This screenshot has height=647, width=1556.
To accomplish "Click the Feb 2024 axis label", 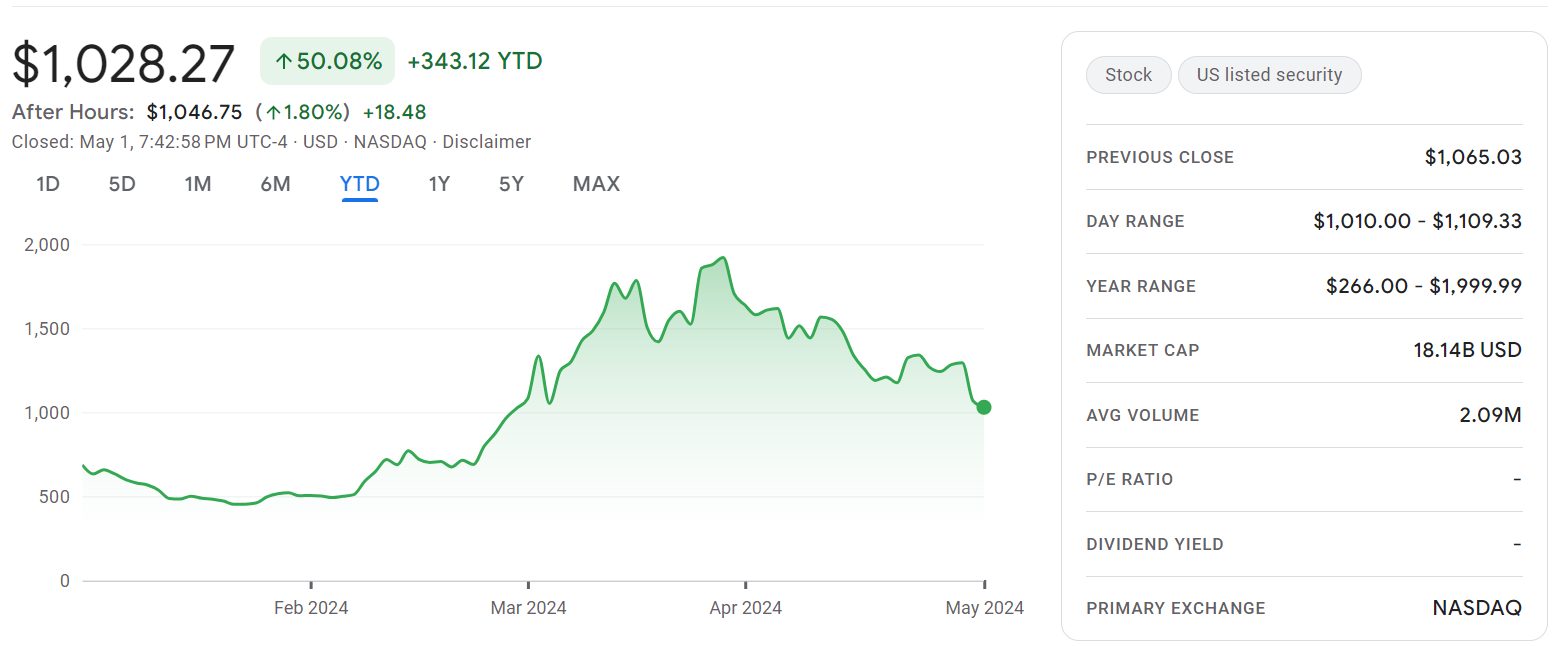I will click(311, 607).
